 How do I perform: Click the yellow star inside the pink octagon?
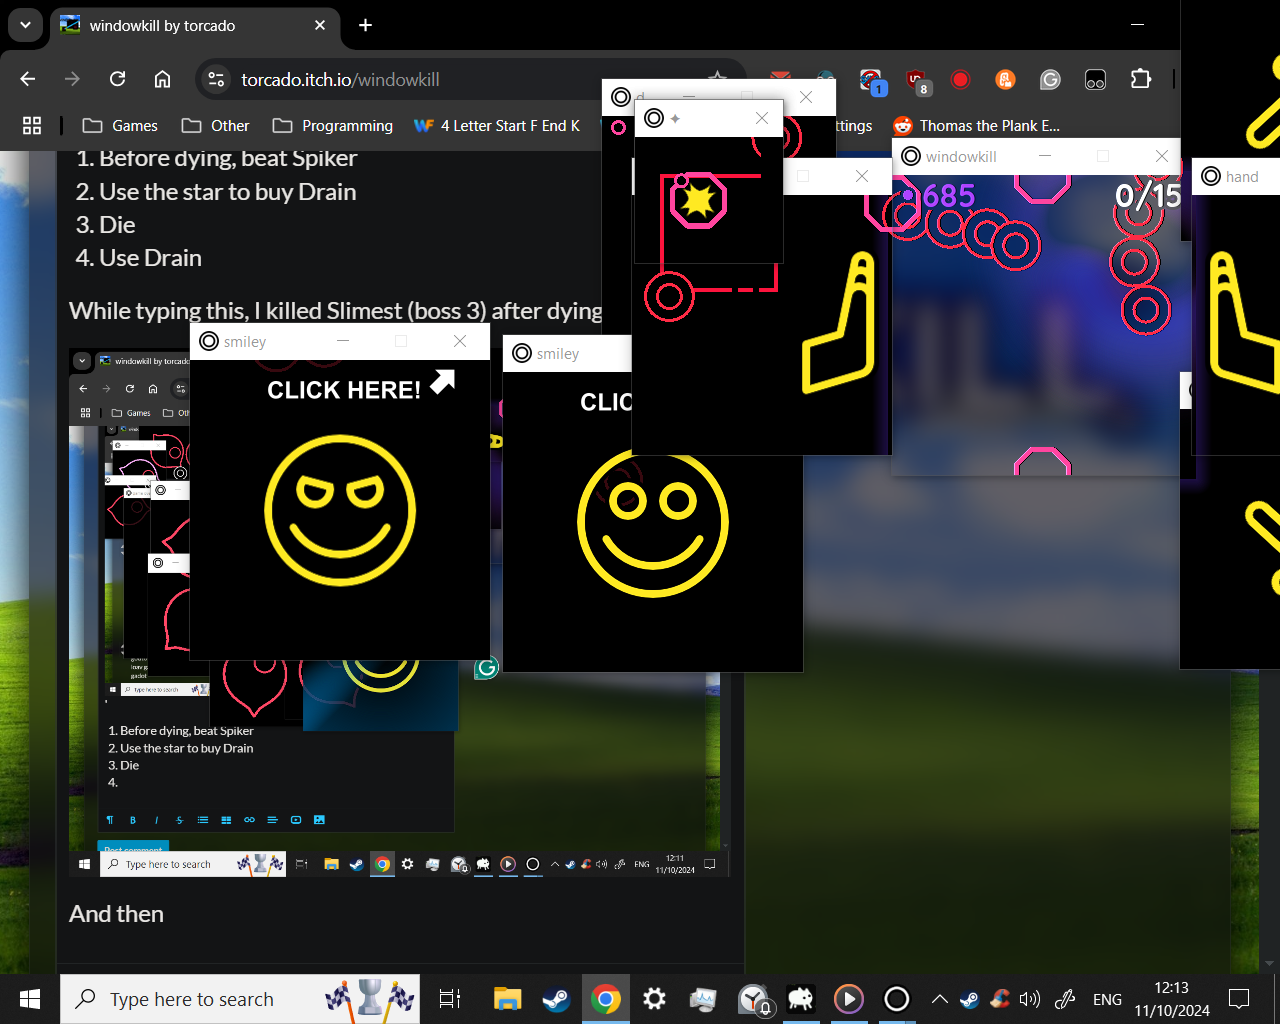point(697,200)
